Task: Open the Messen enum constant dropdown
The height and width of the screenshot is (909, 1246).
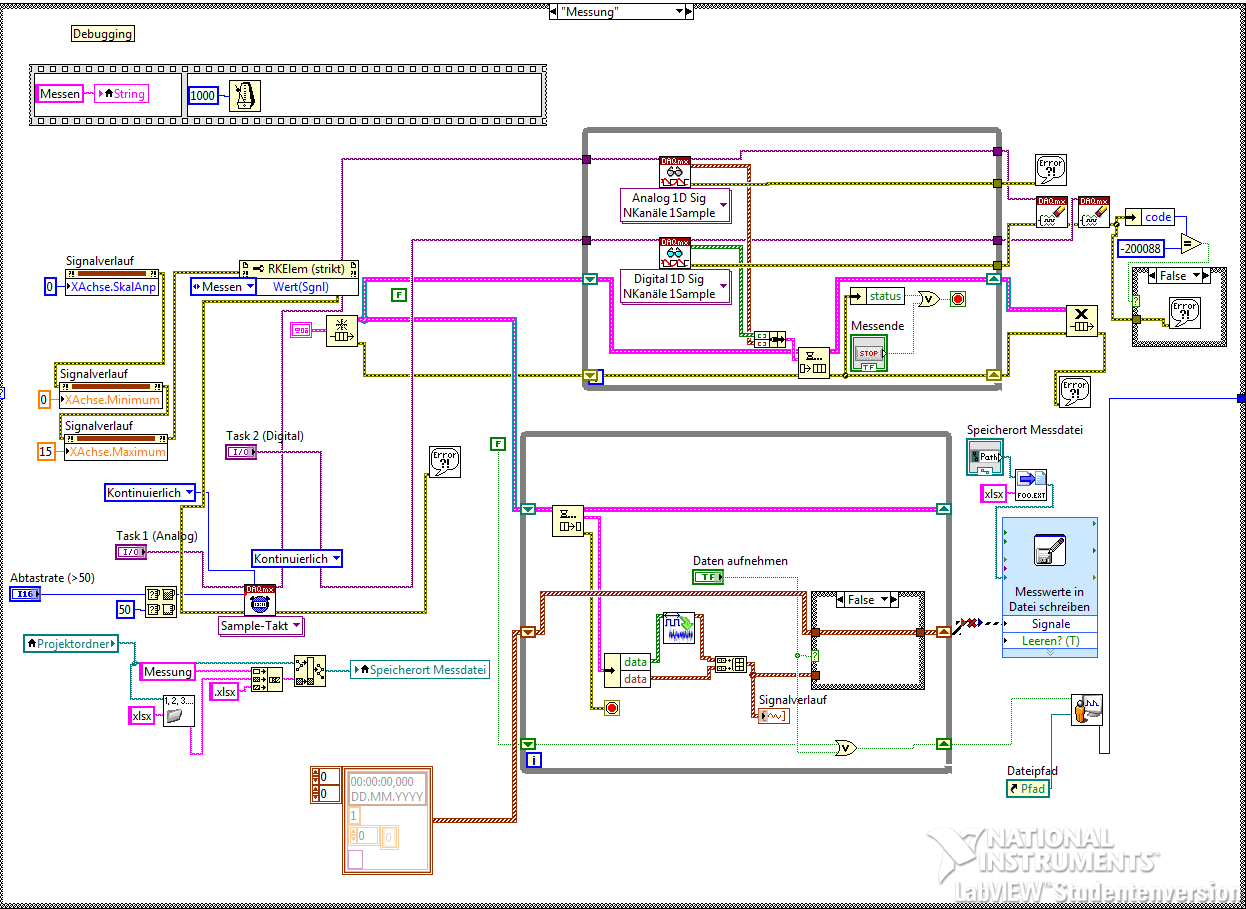Action: (x=223, y=287)
